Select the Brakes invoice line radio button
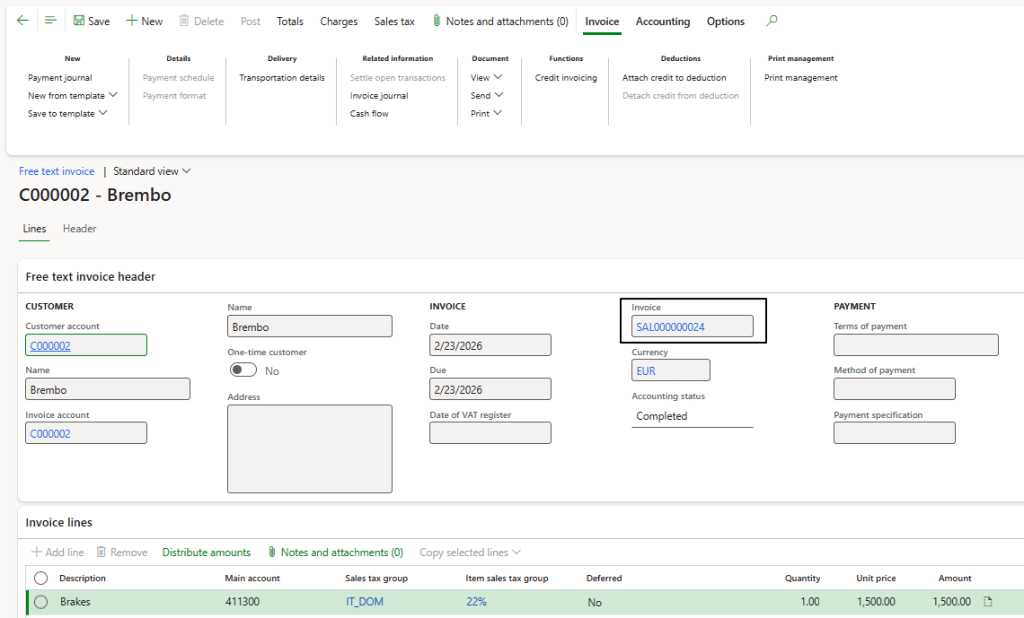The width and height of the screenshot is (1024, 618). point(41,602)
